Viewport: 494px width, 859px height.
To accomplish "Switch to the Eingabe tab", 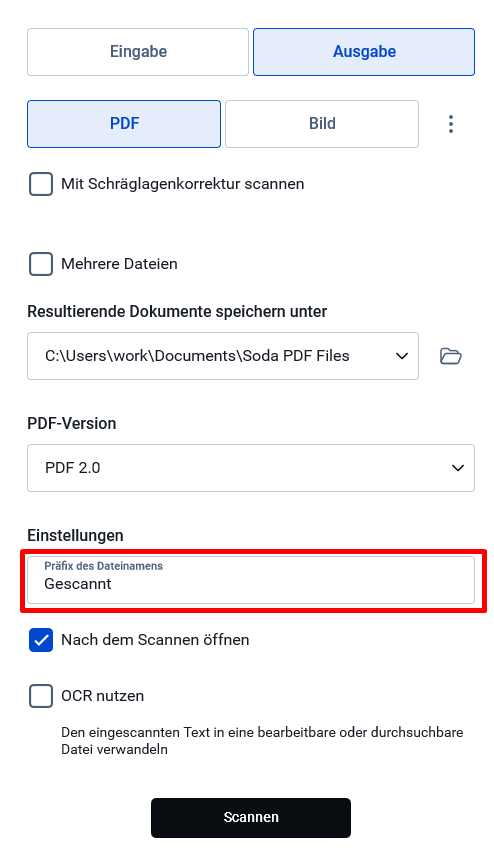I will [138, 51].
